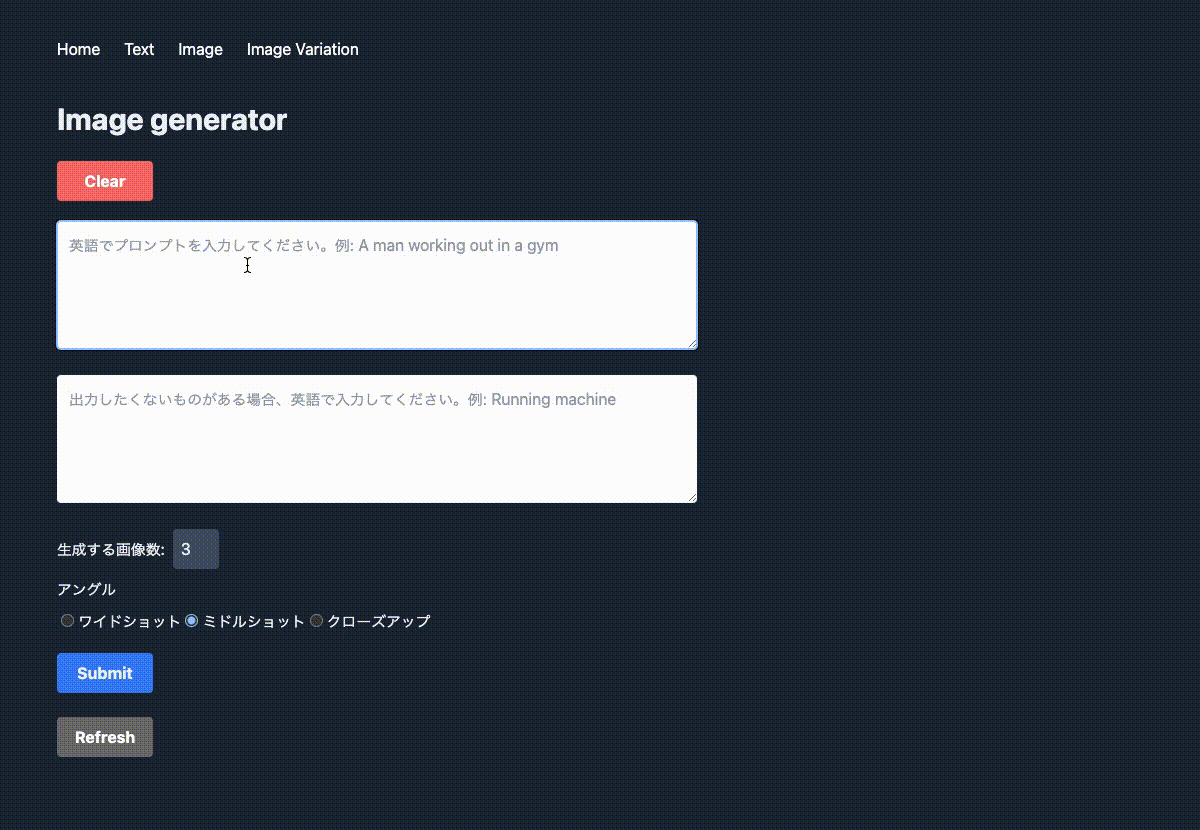Click the Refresh button

click(105, 737)
